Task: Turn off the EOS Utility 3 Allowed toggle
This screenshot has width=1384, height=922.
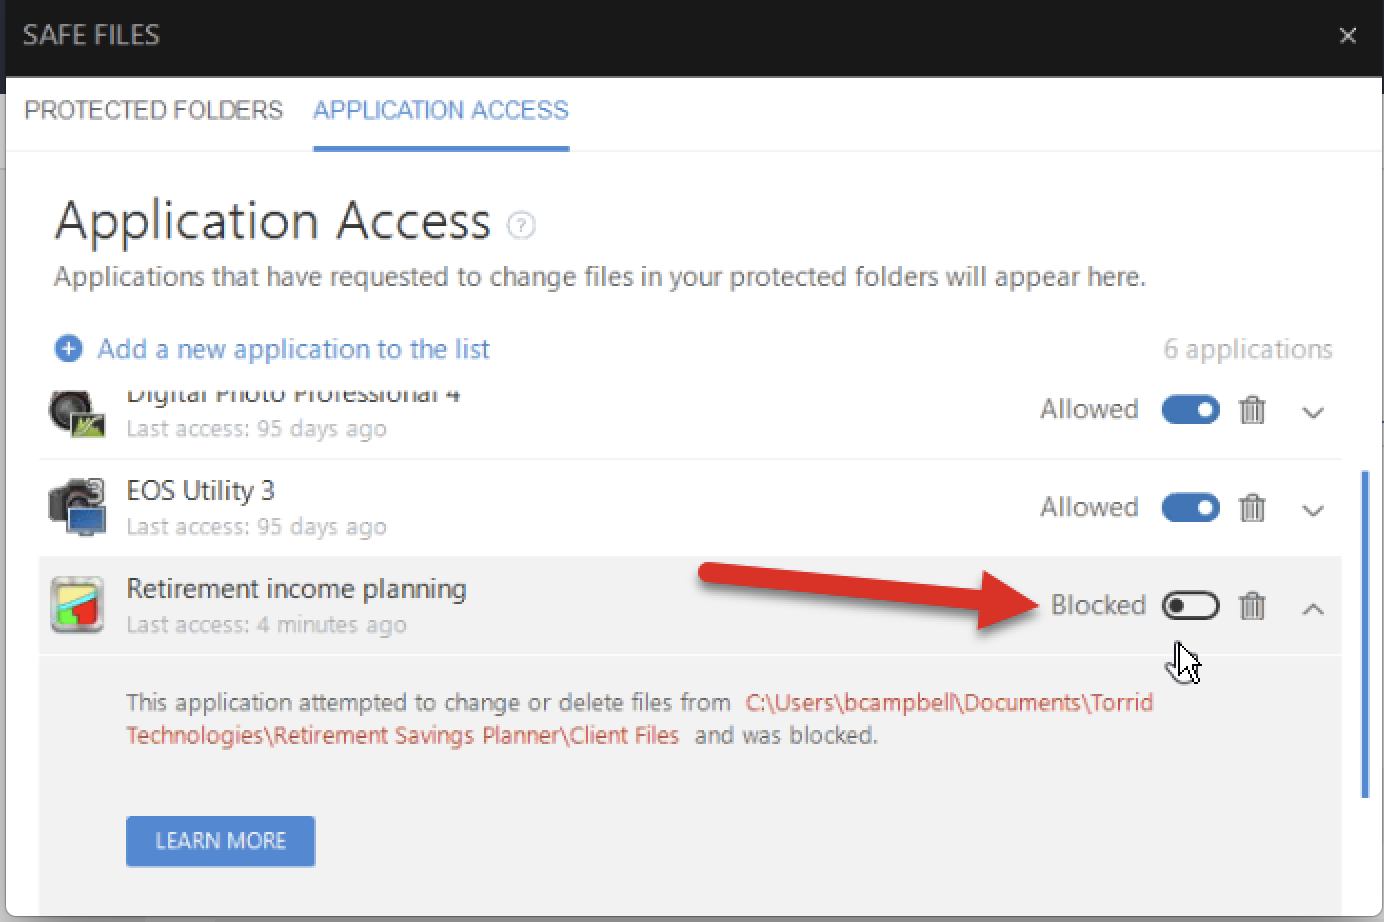Action: pos(1190,508)
